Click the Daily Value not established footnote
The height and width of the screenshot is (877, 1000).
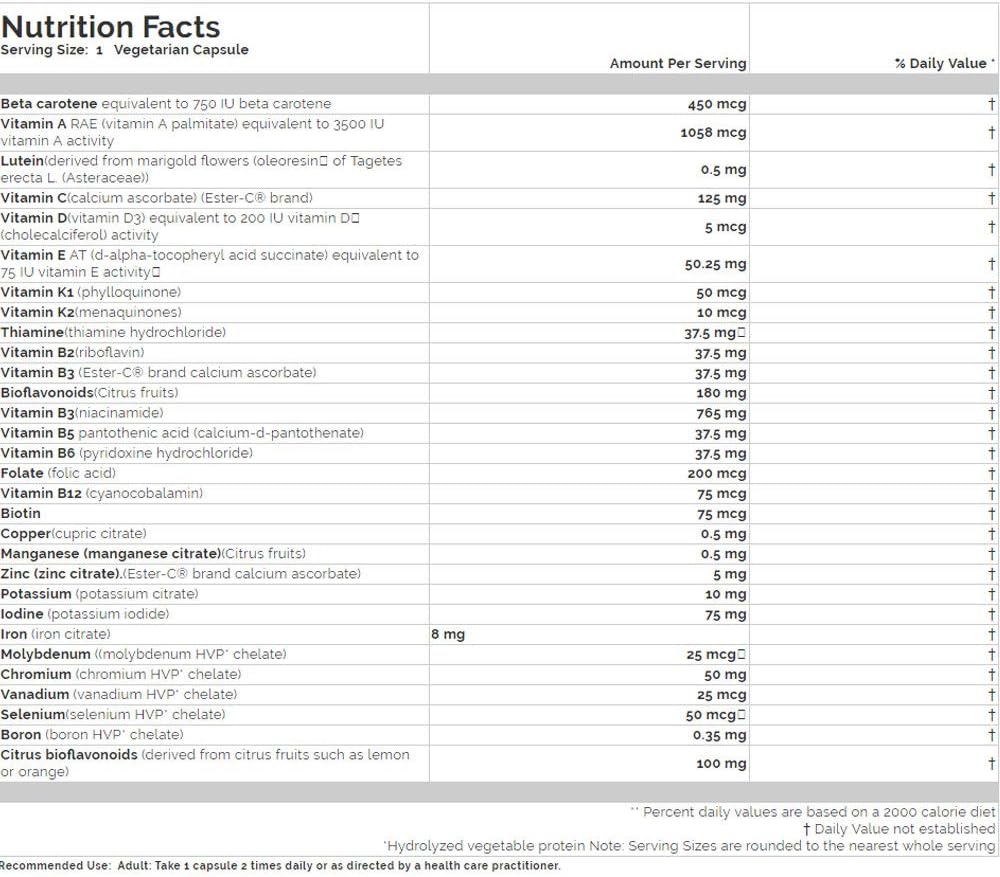click(x=899, y=829)
